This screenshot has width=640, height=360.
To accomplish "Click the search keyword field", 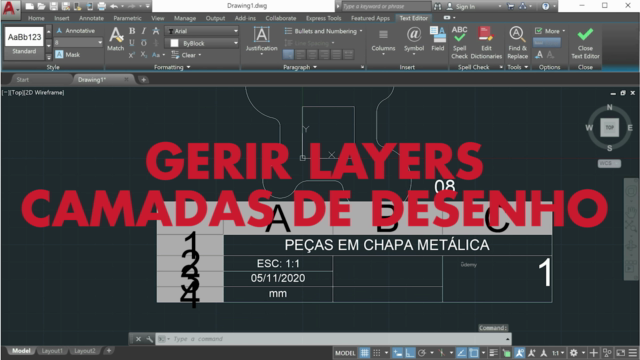I will pos(386,6).
